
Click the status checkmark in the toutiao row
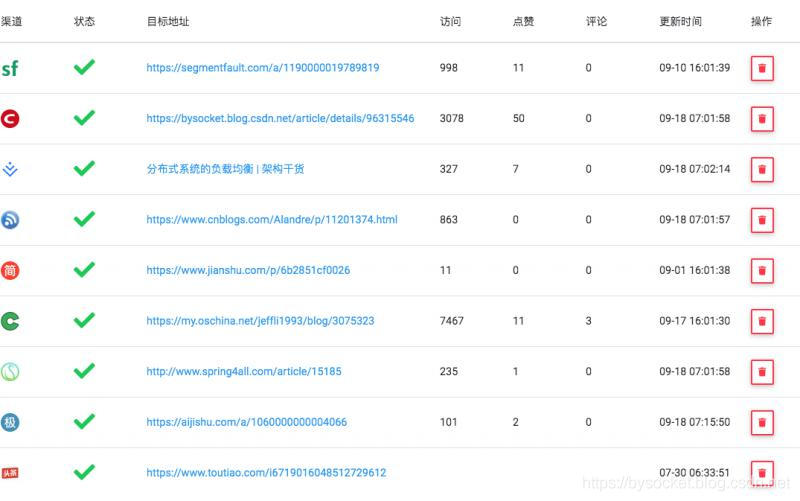point(84,471)
